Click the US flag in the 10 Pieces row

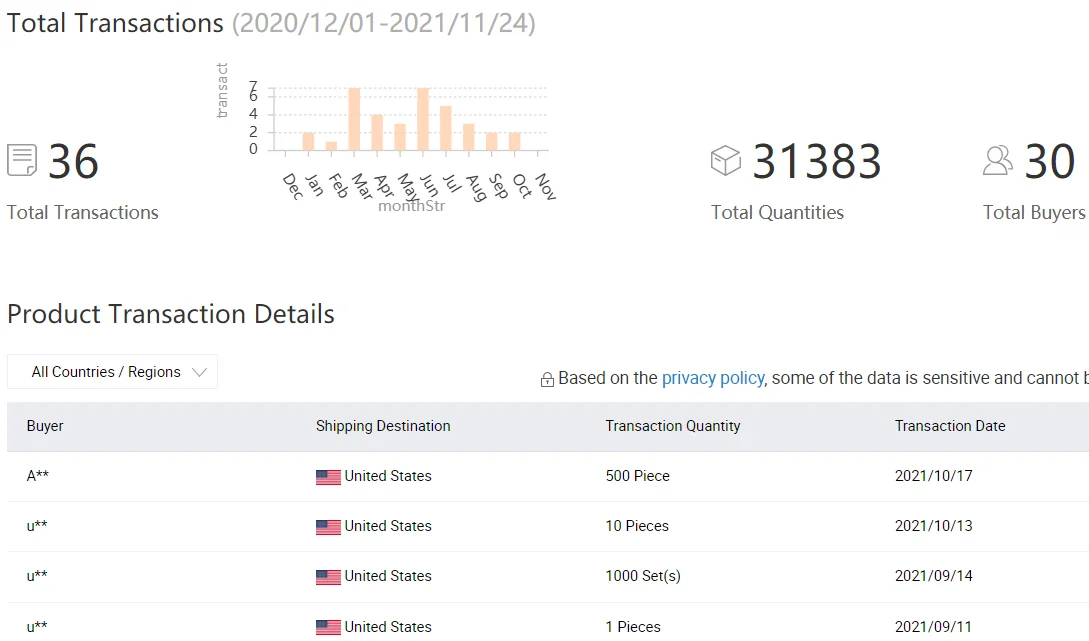[x=328, y=527]
